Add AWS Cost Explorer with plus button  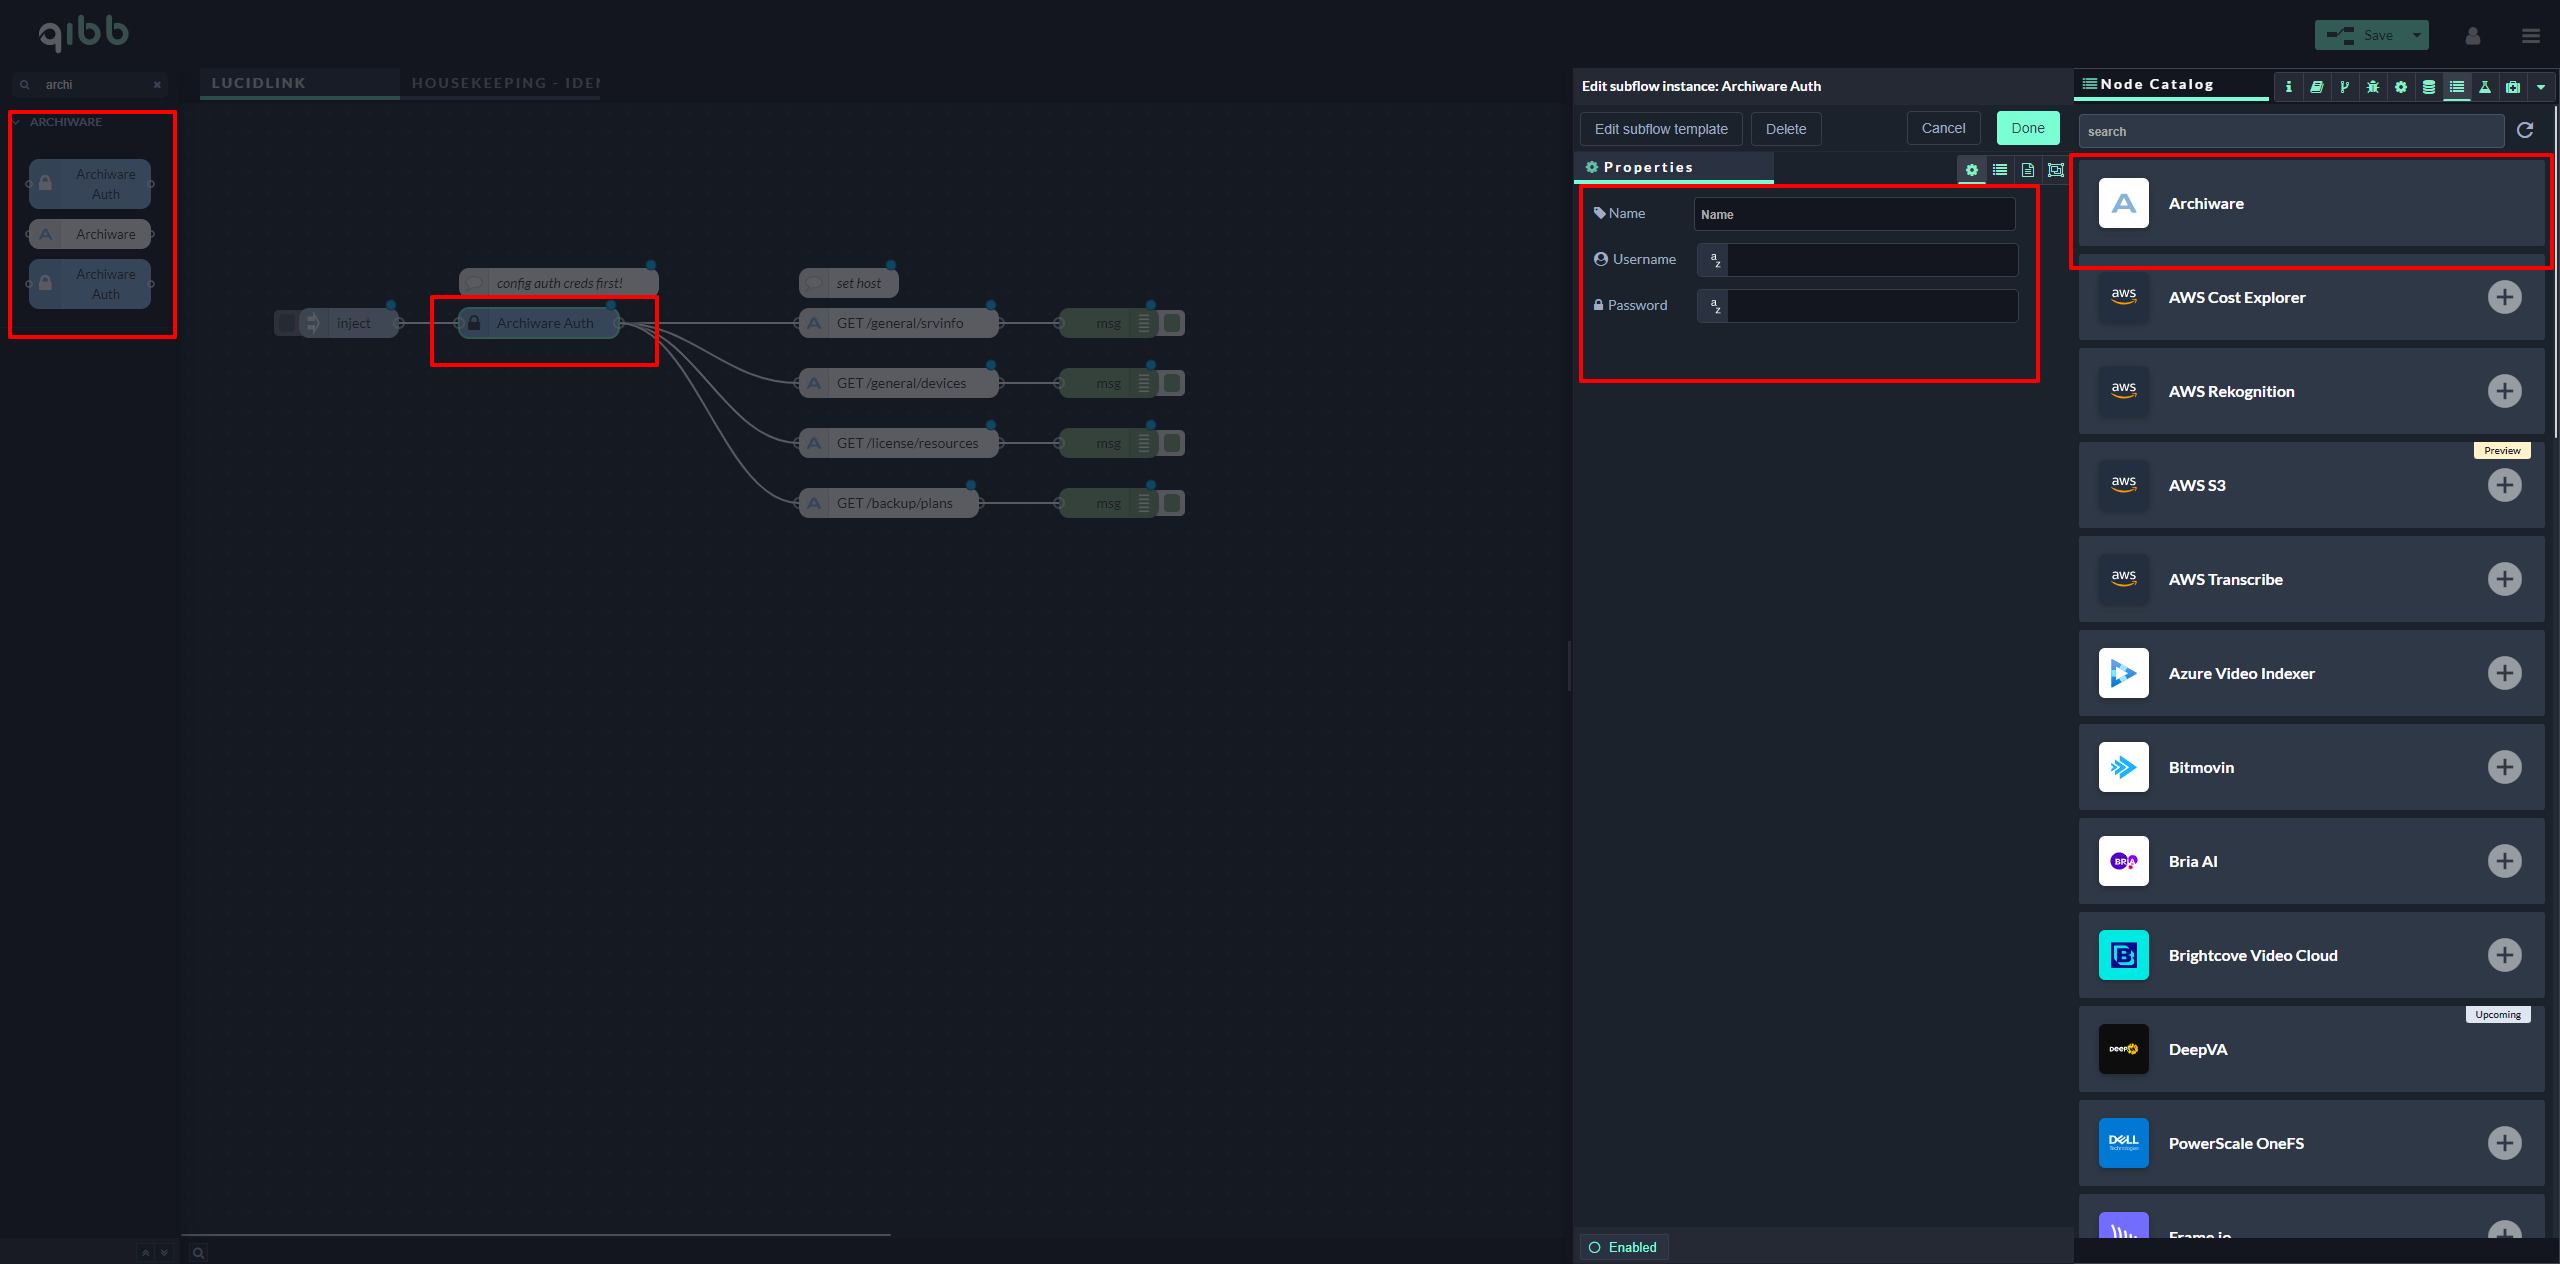point(2504,297)
